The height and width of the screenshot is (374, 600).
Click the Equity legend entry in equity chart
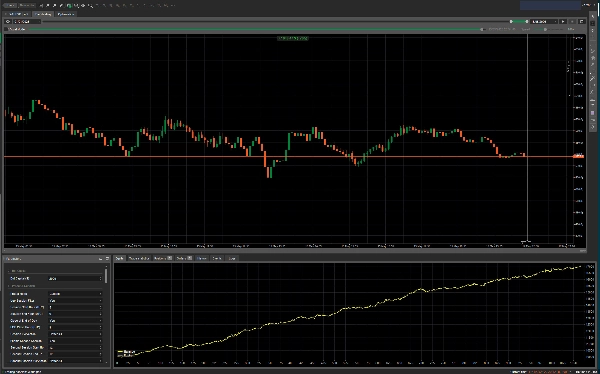[125, 355]
